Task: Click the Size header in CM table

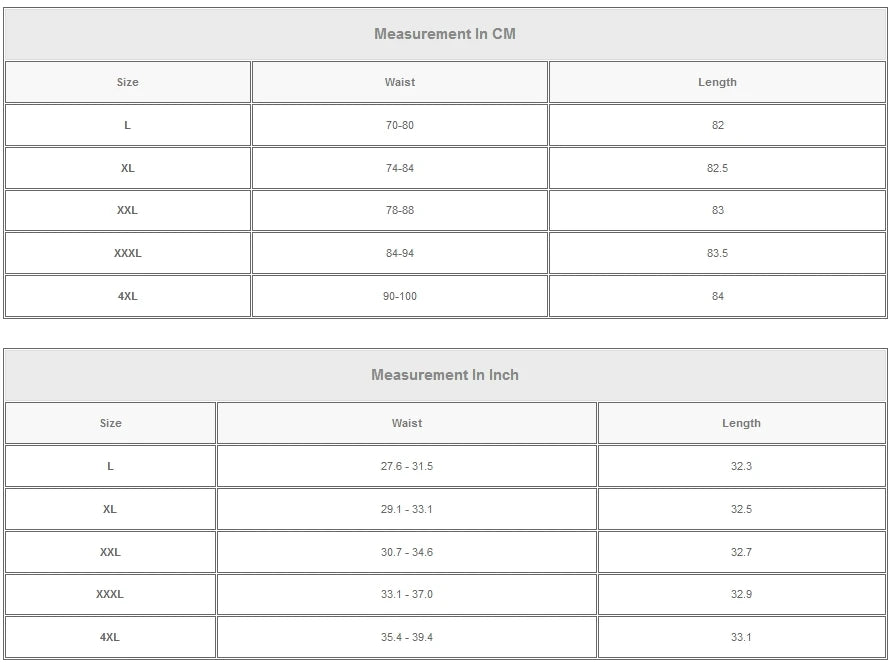Action: point(128,82)
